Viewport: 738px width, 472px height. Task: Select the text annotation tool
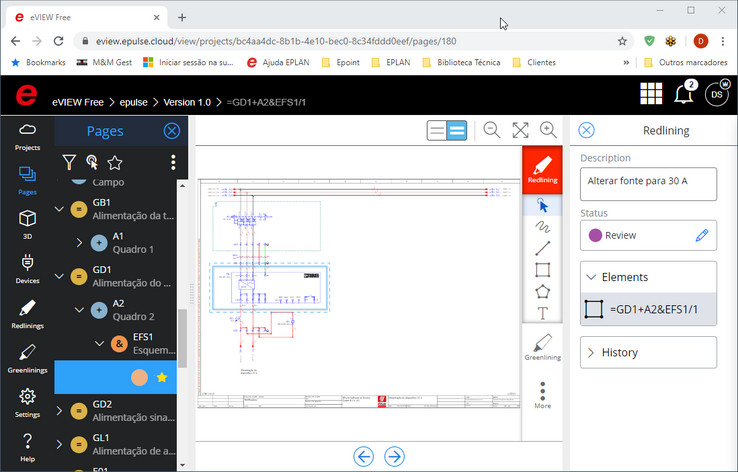pyautogui.click(x=543, y=313)
